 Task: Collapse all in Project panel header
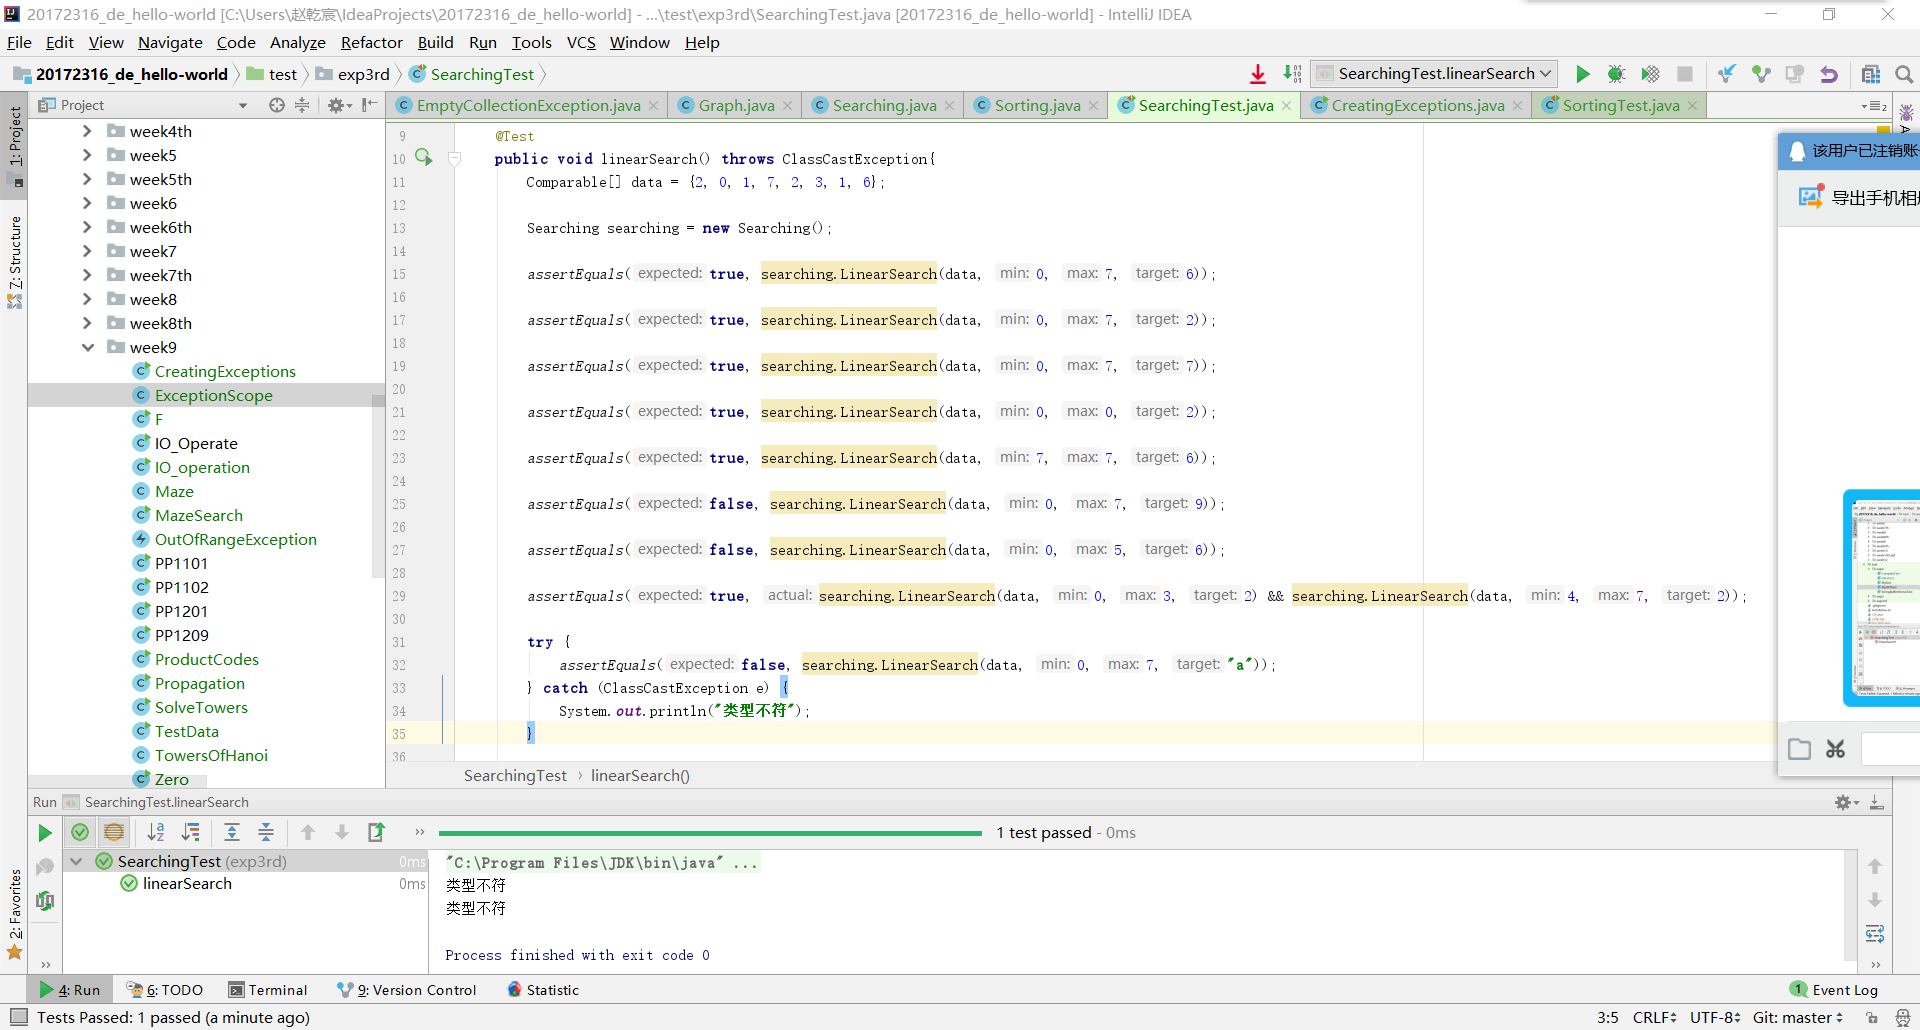[x=302, y=105]
